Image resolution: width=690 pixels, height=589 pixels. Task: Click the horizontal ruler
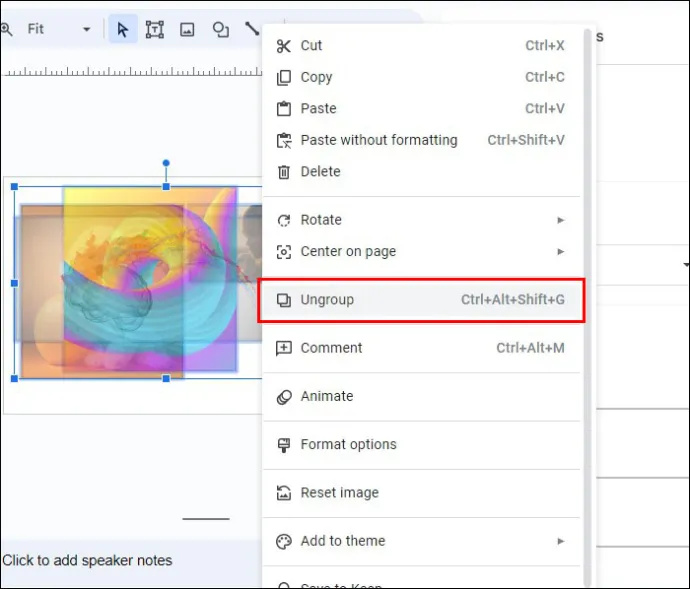coord(132,71)
